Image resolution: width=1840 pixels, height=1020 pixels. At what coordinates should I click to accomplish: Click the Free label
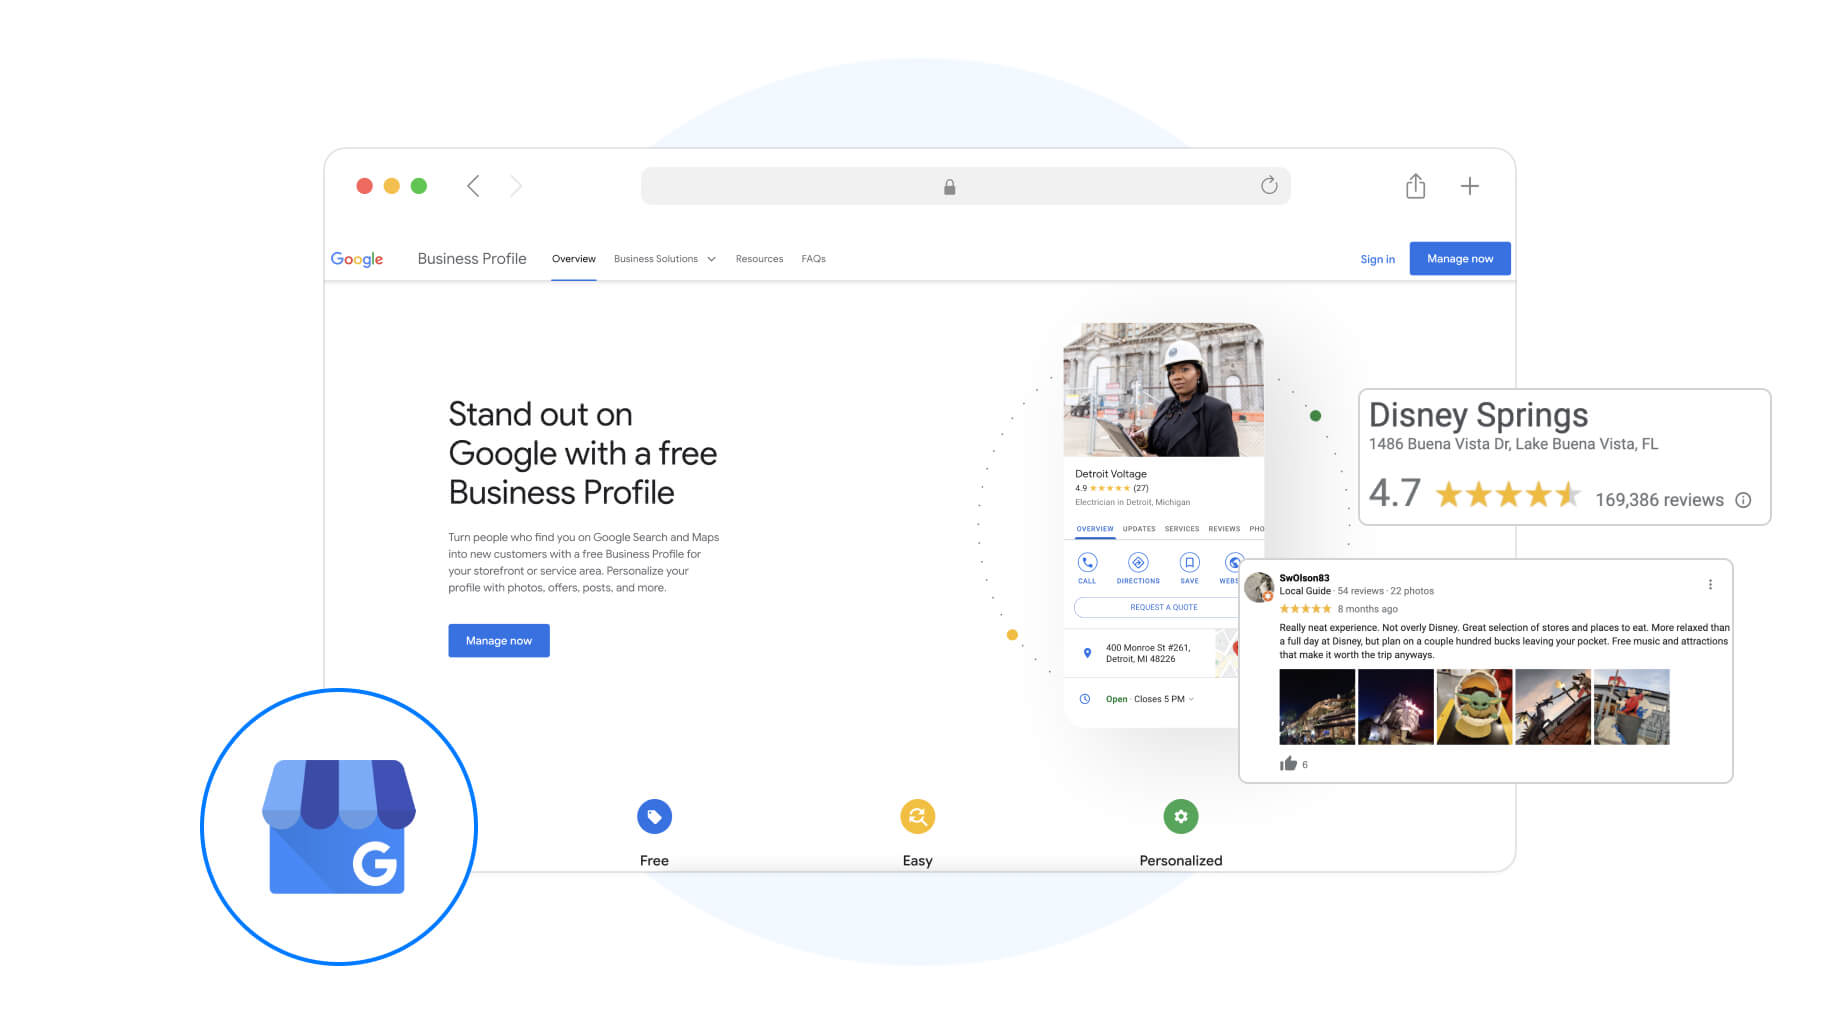654,860
